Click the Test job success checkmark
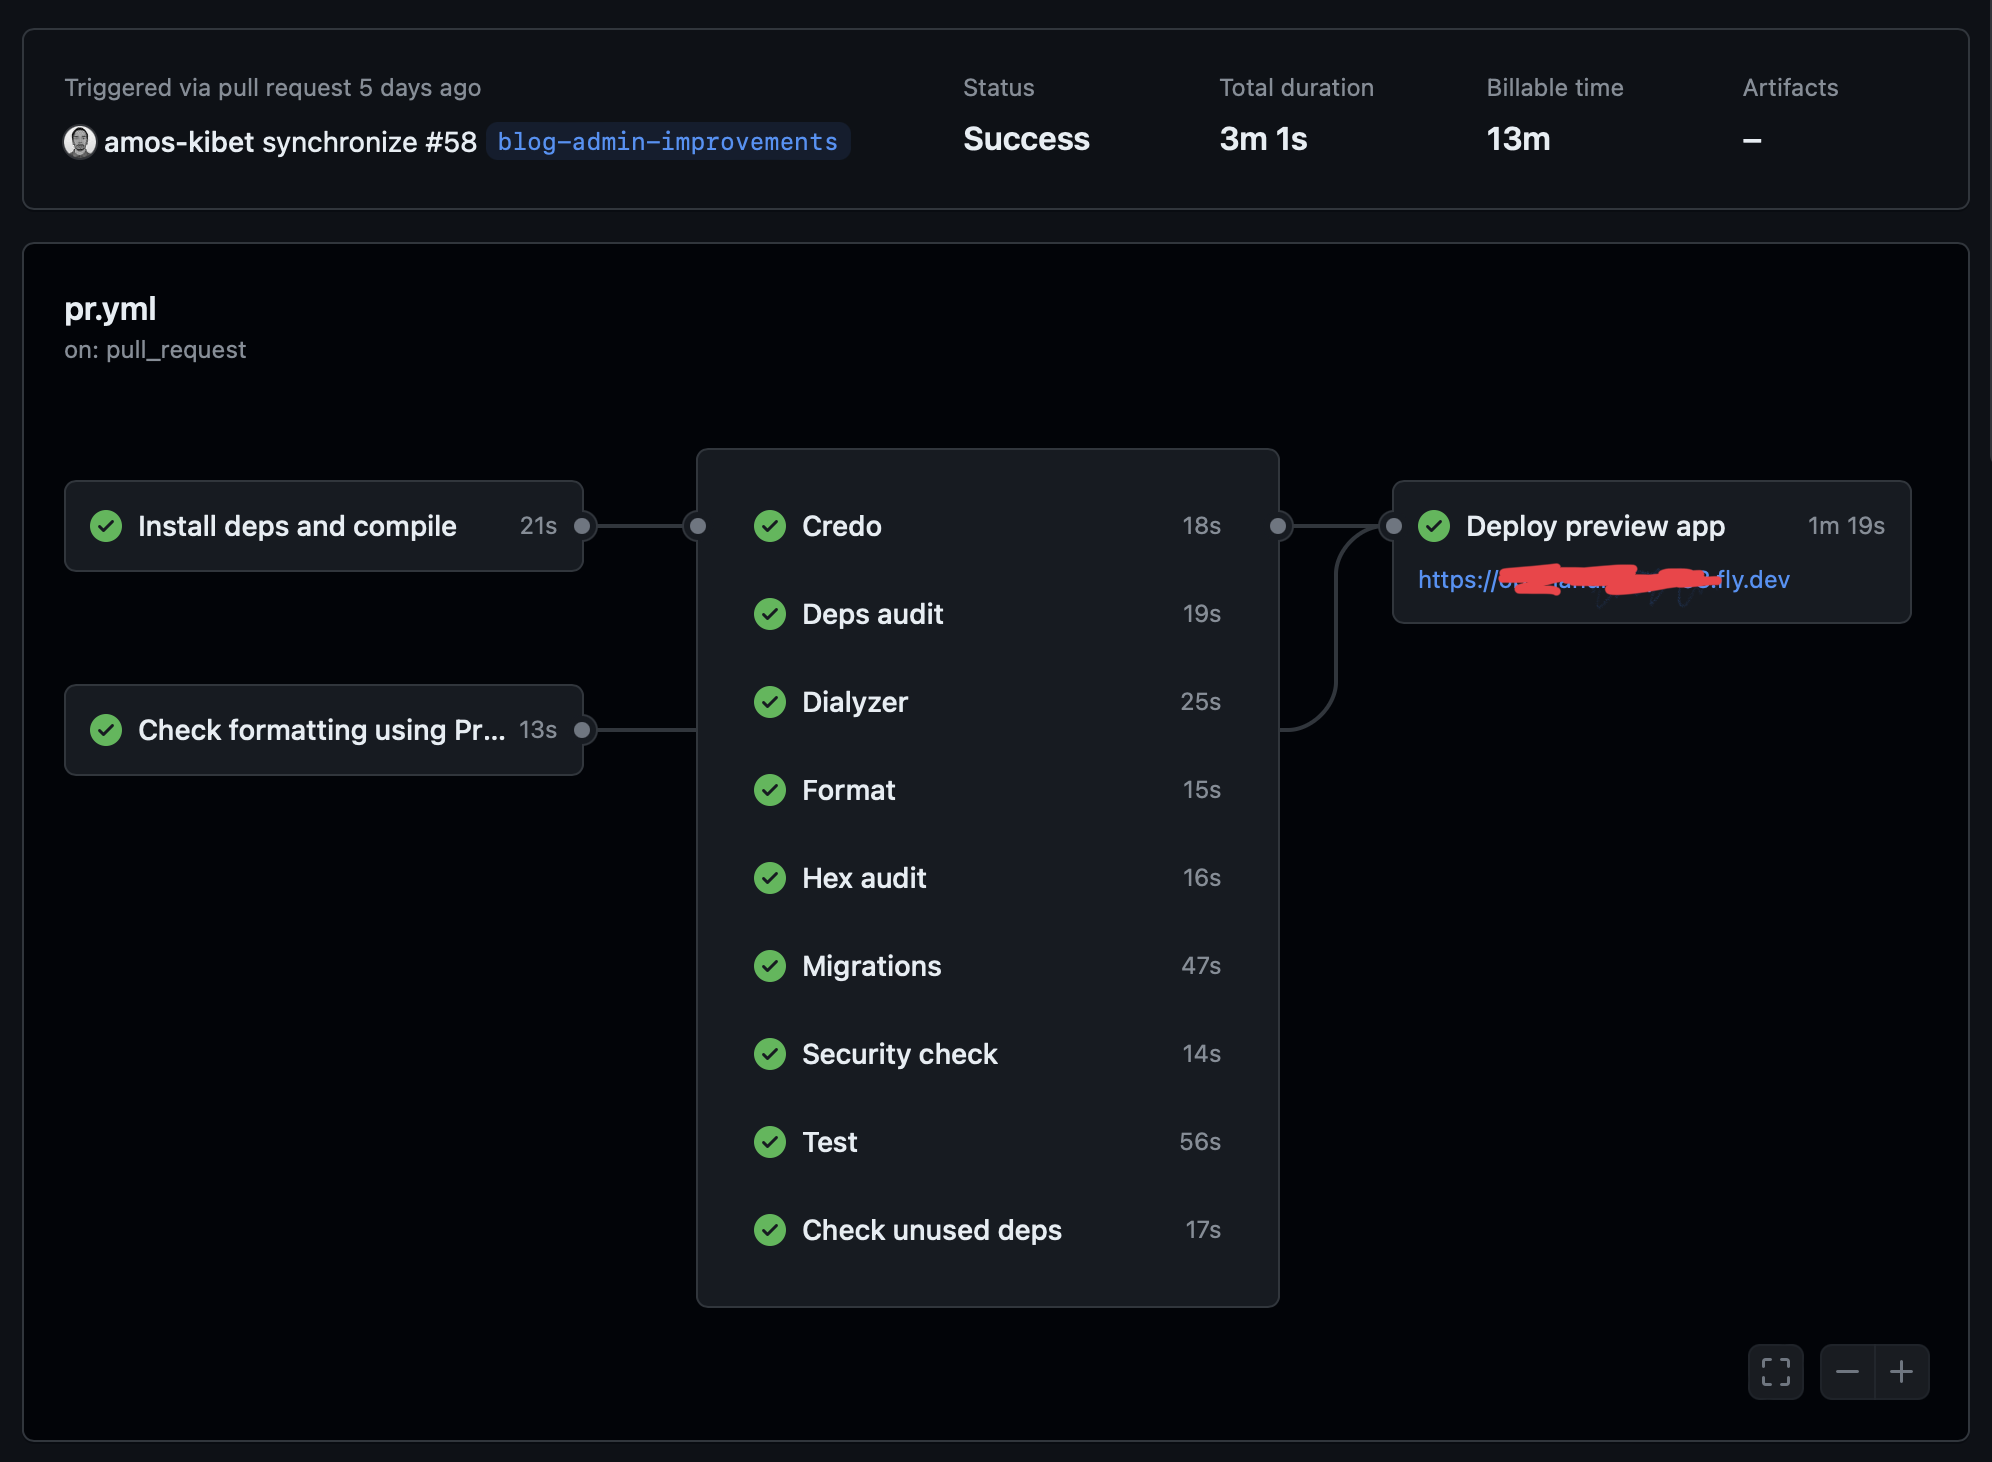This screenshot has height=1462, width=1992. [769, 1142]
